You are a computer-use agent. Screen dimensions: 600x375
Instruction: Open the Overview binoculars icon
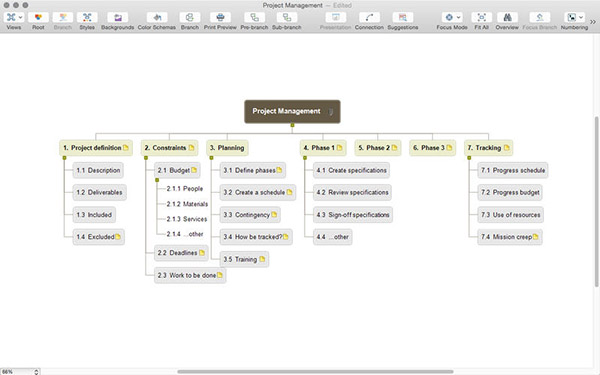pyautogui.click(x=507, y=18)
